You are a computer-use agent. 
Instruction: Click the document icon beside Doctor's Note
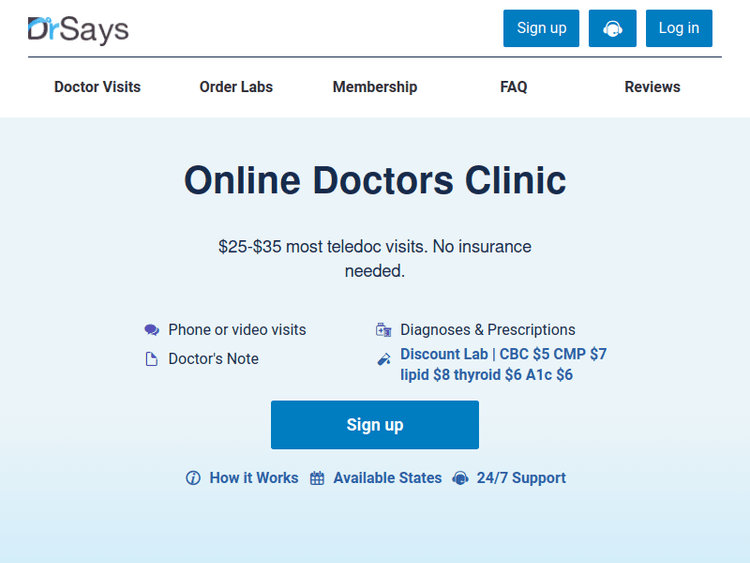pyautogui.click(x=152, y=359)
